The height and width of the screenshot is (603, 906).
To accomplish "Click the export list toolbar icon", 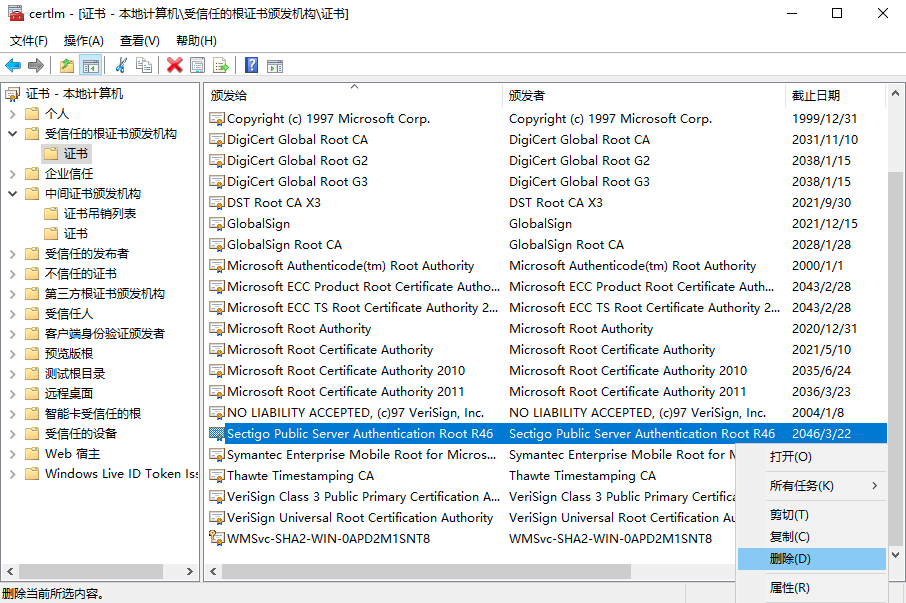I will pyautogui.click(x=221, y=66).
